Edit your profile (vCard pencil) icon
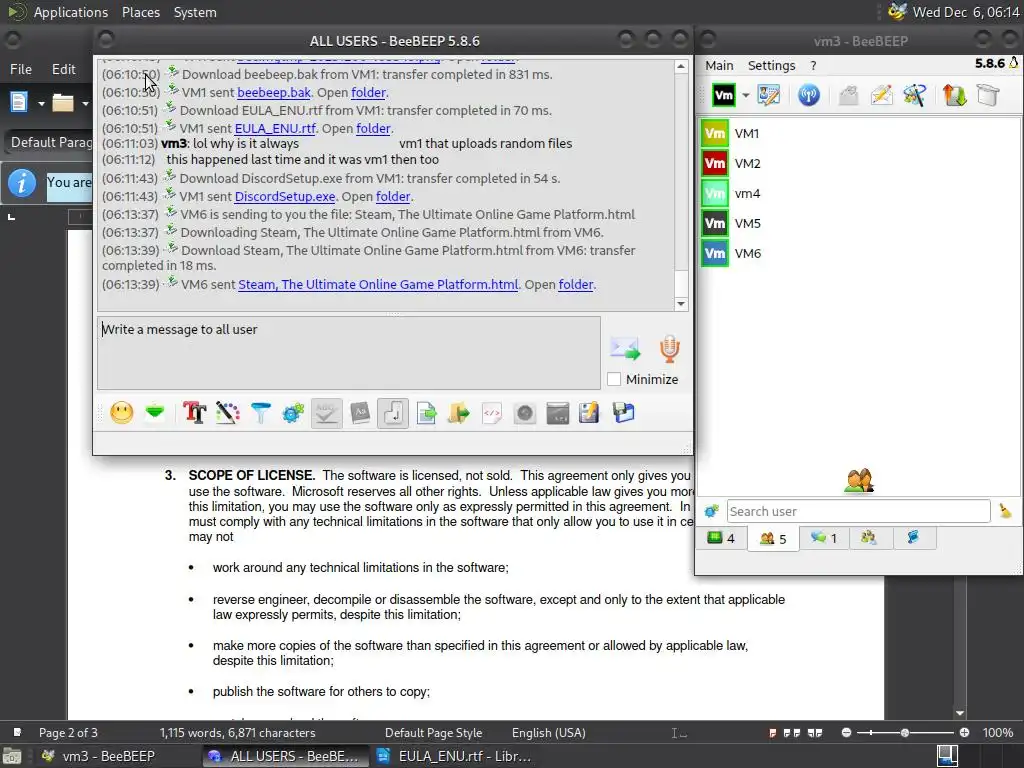This screenshot has height=768, width=1024. [x=769, y=95]
